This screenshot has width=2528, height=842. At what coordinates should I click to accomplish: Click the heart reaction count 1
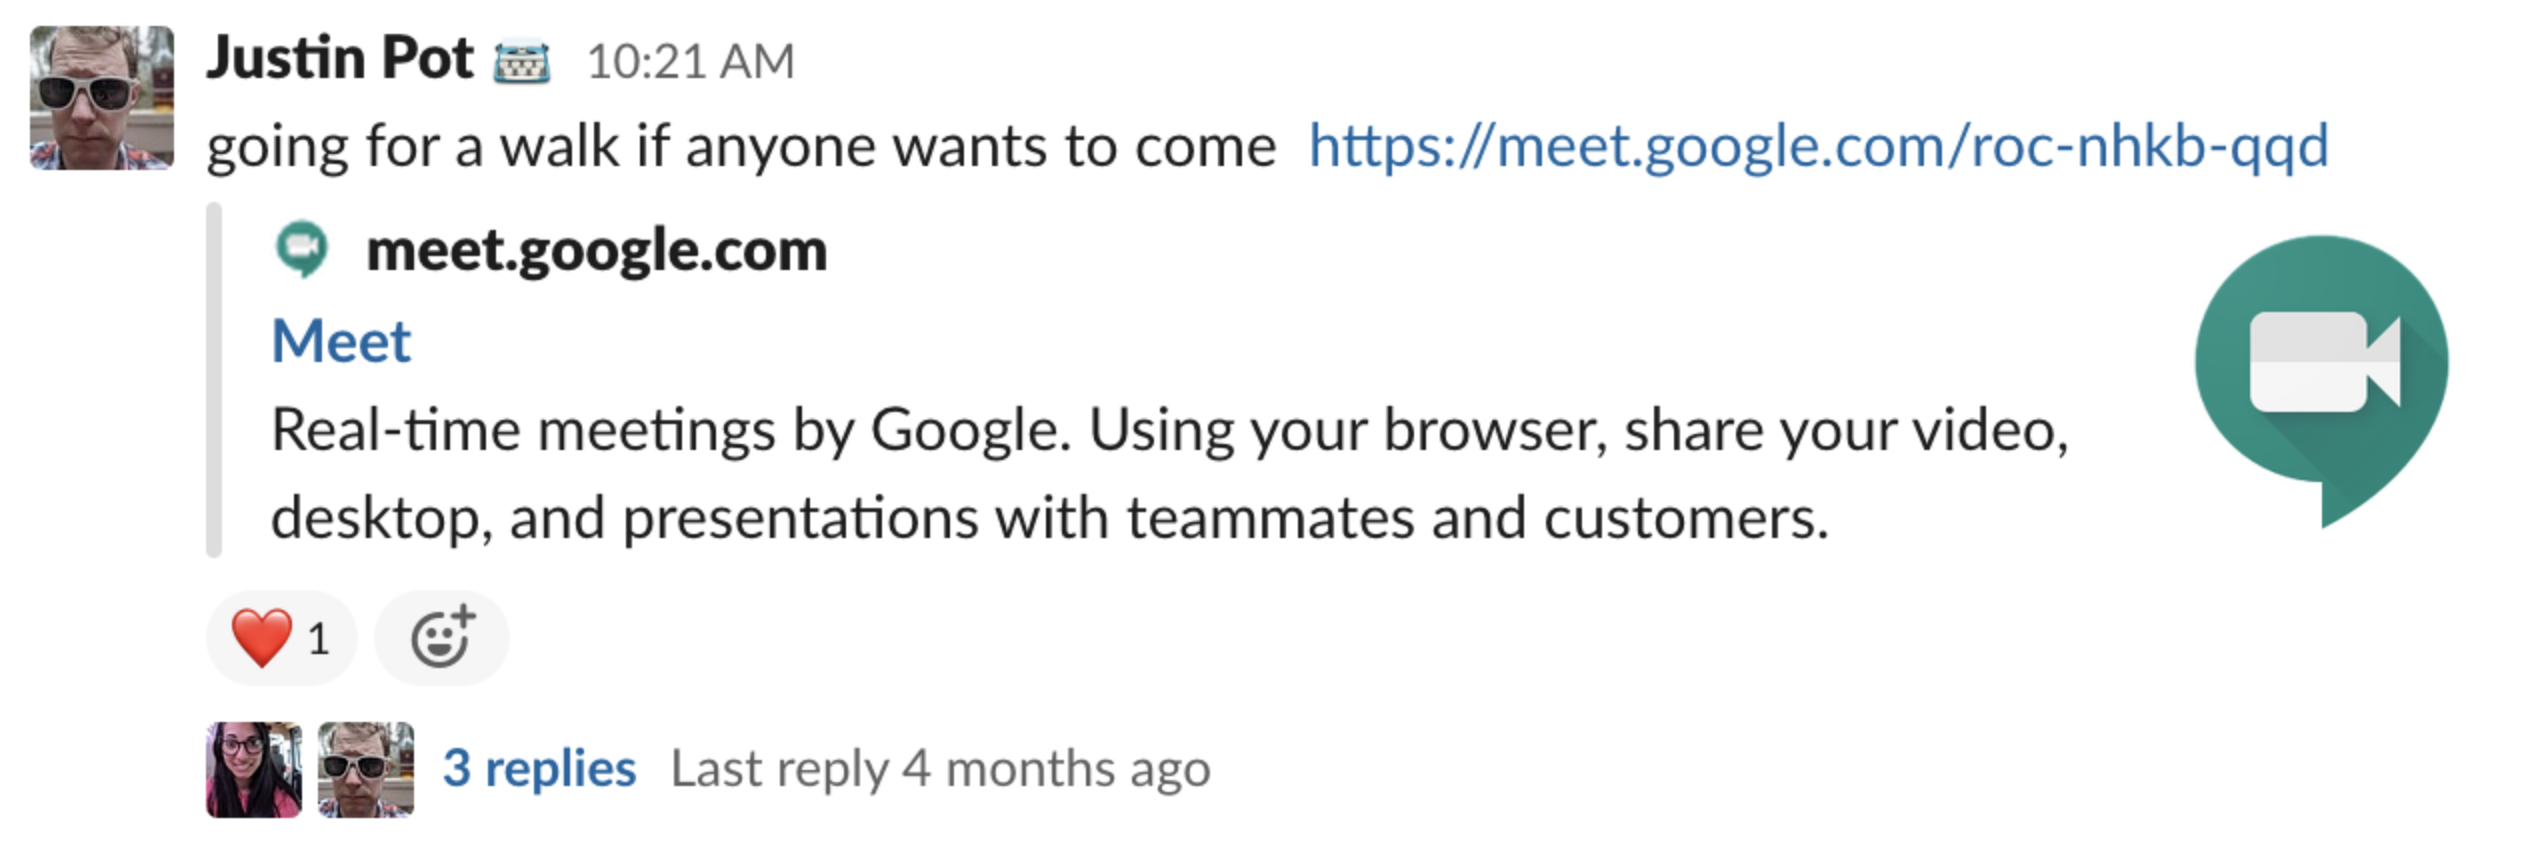click(x=319, y=639)
